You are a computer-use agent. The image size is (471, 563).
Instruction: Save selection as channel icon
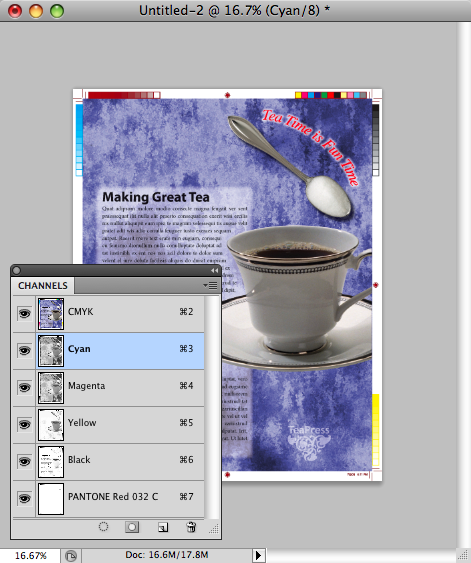point(132,527)
